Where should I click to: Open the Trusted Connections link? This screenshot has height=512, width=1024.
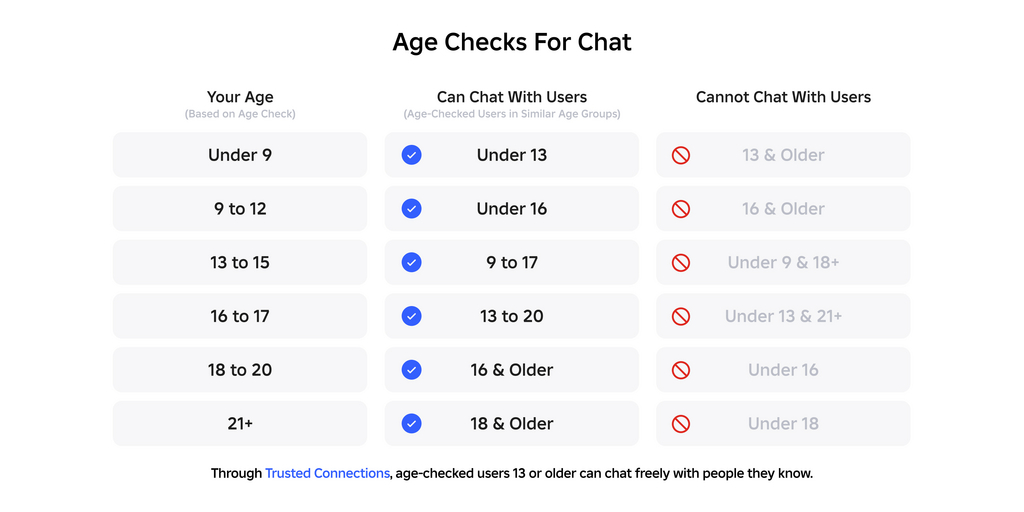point(327,473)
